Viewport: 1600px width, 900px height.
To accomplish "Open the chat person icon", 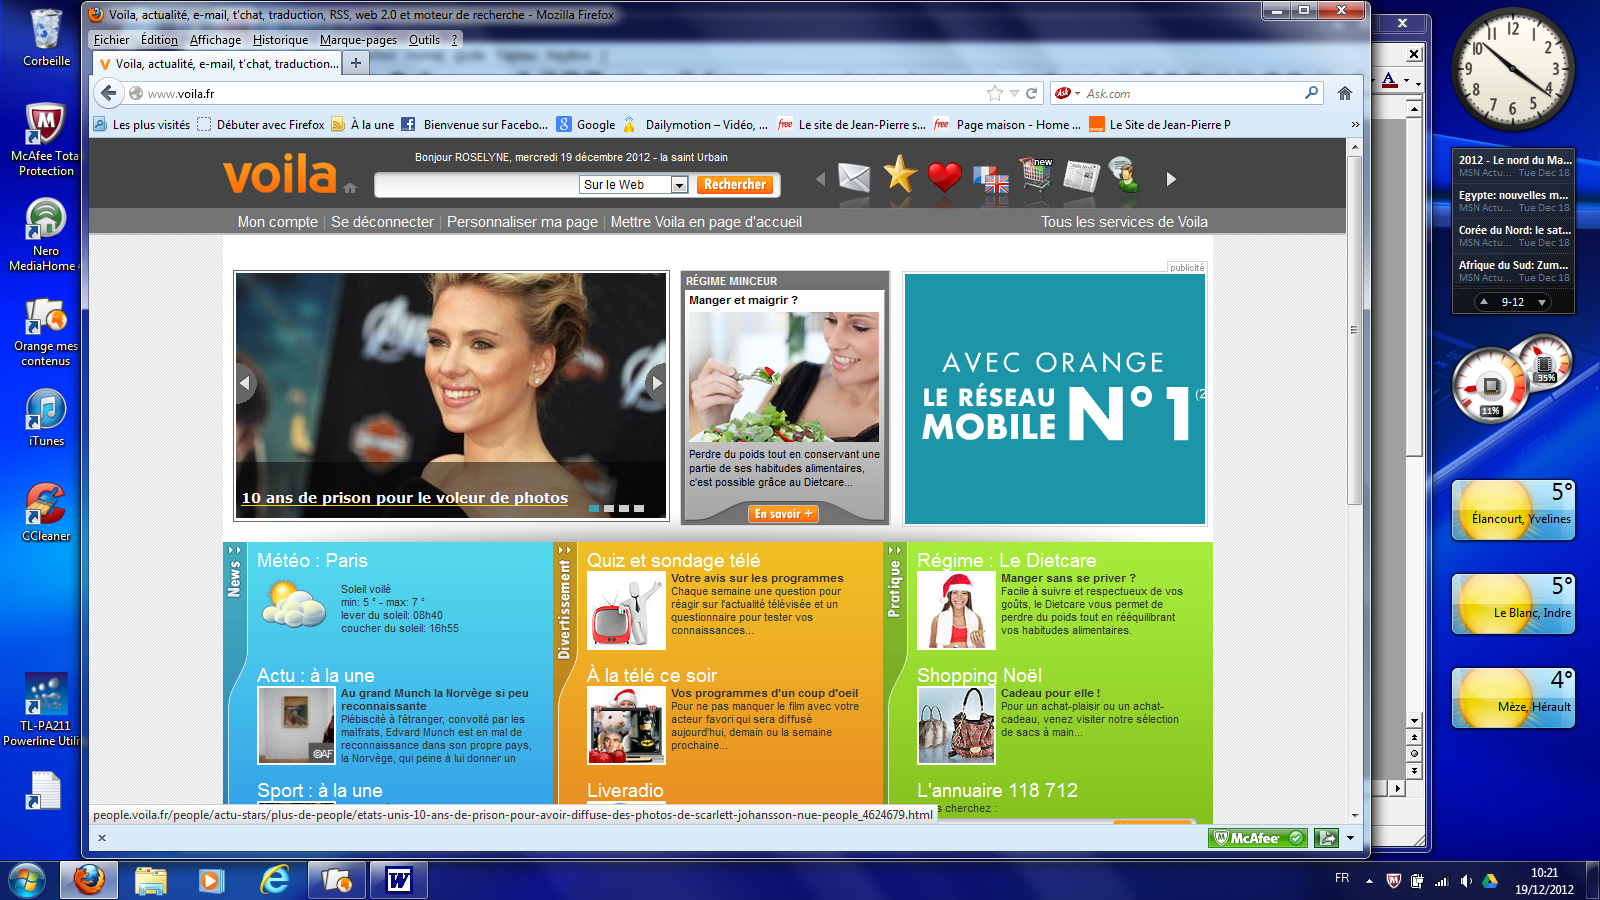I will click(x=1124, y=175).
